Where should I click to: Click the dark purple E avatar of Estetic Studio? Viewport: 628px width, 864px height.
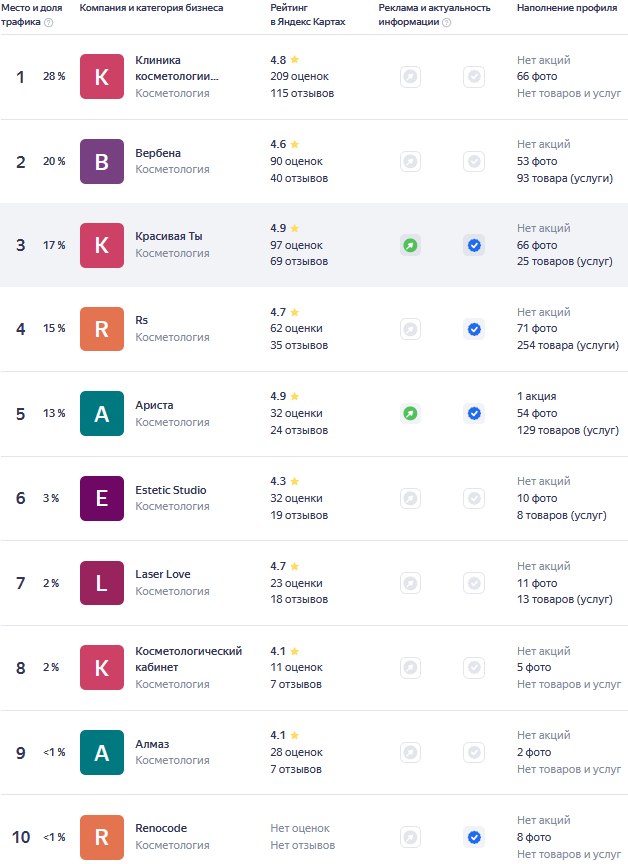(x=102, y=498)
